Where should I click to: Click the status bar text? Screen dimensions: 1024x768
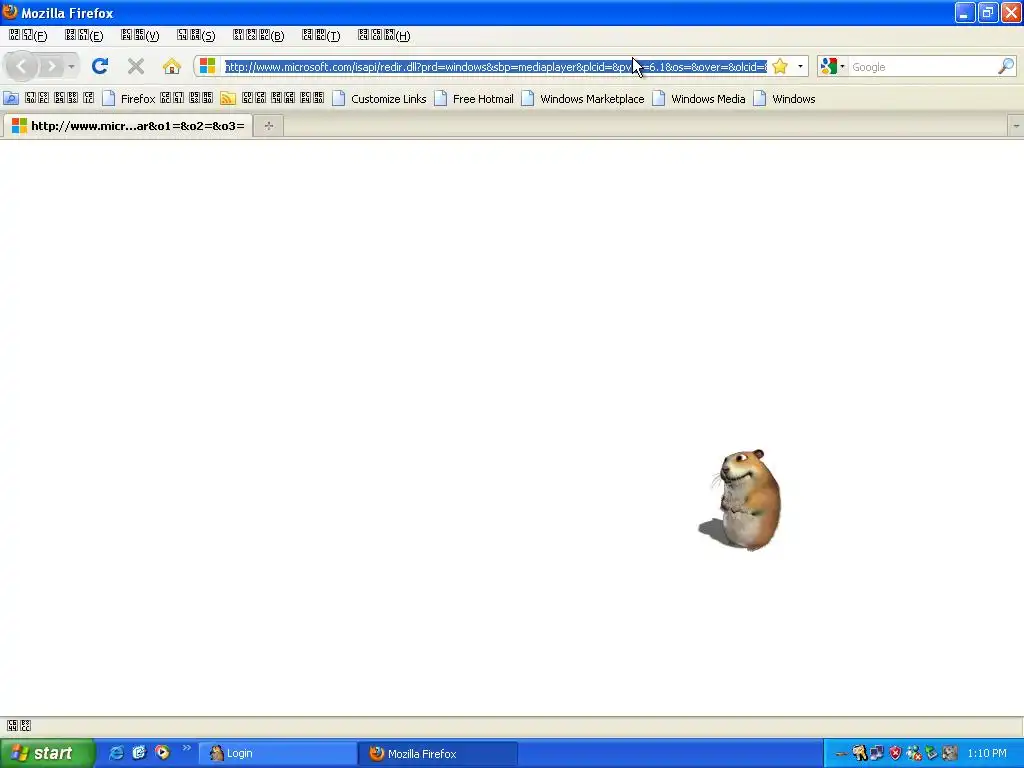19,726
